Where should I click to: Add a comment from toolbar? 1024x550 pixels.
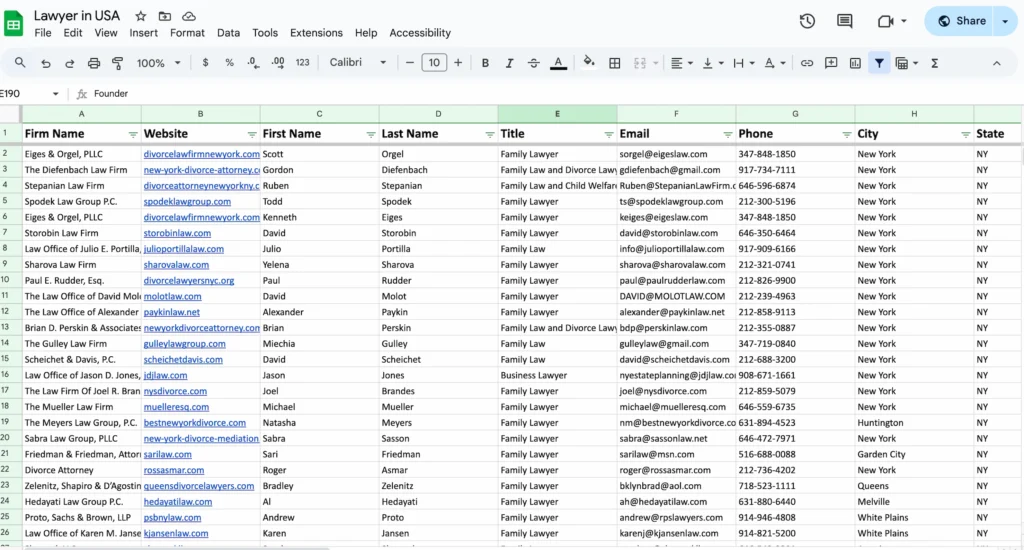pos(831,63)
